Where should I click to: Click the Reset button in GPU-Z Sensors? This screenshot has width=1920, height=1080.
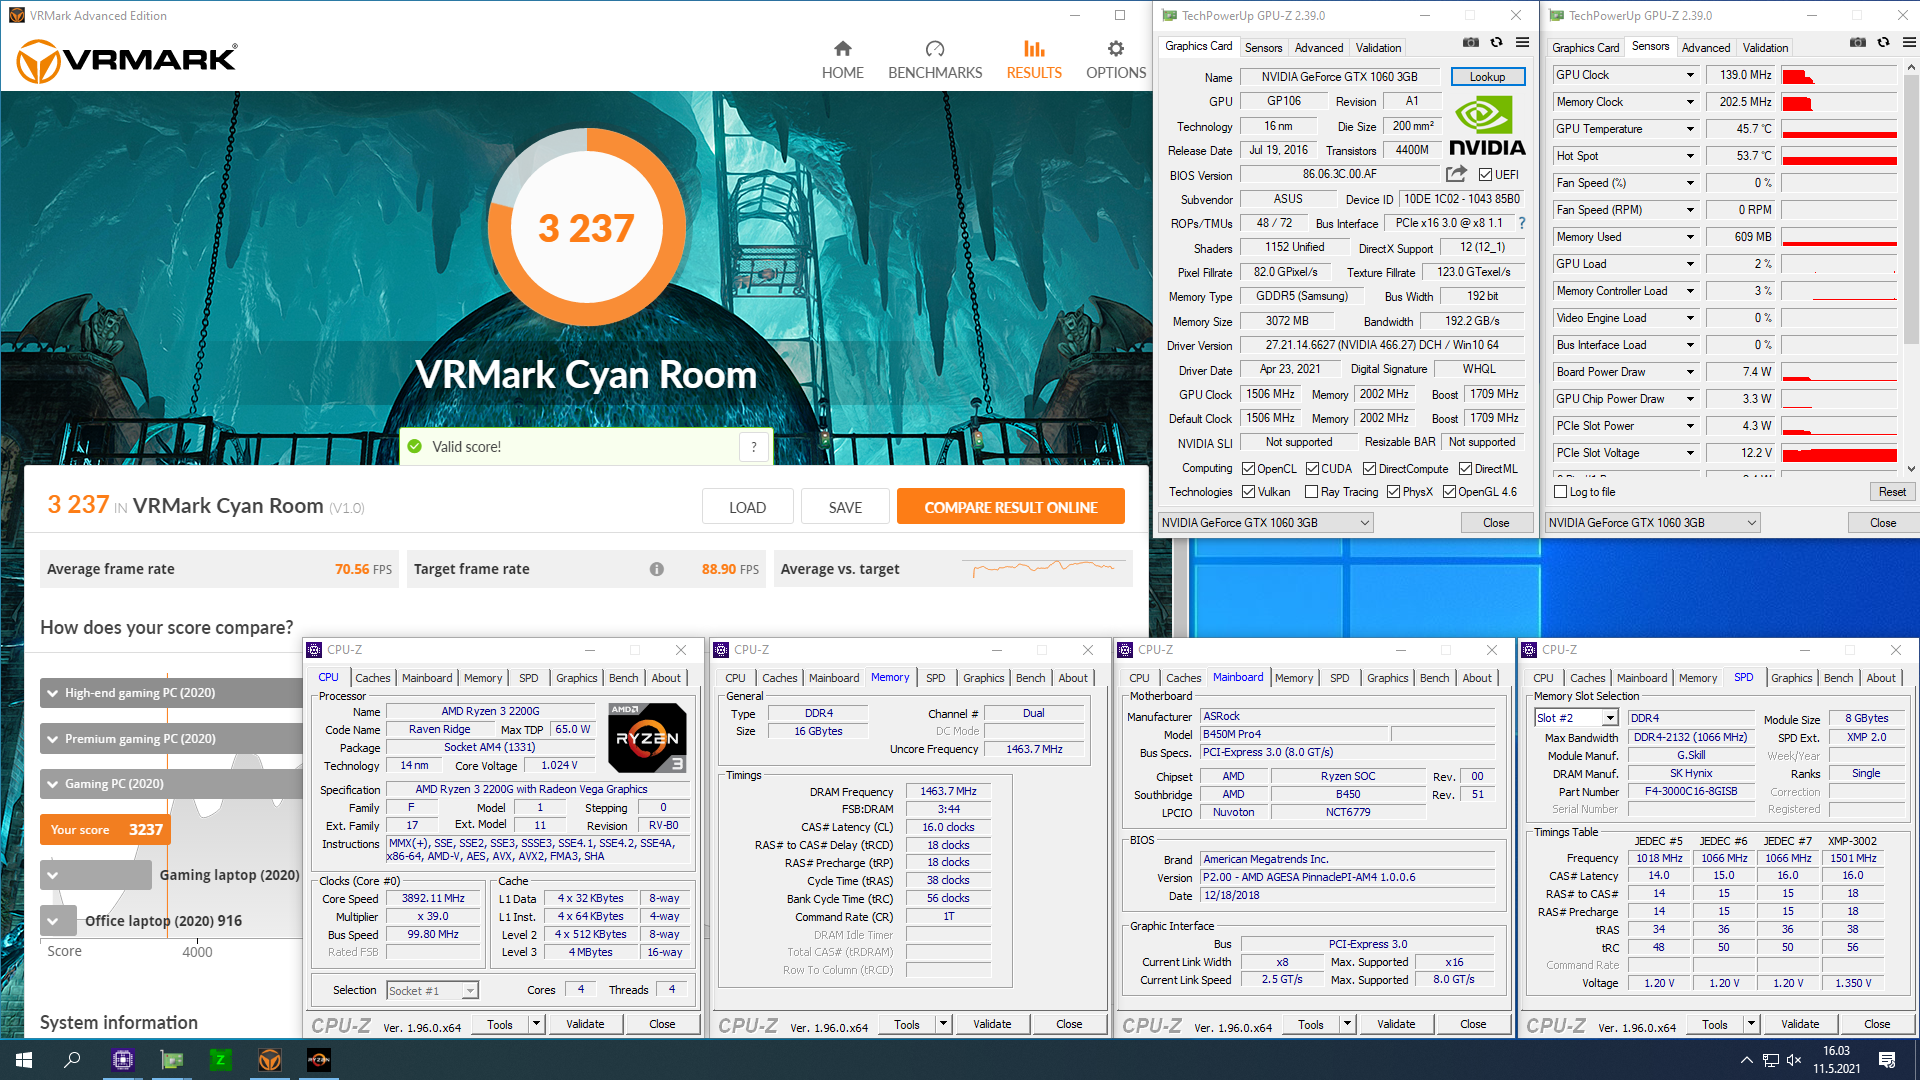tap(1891, 492)
